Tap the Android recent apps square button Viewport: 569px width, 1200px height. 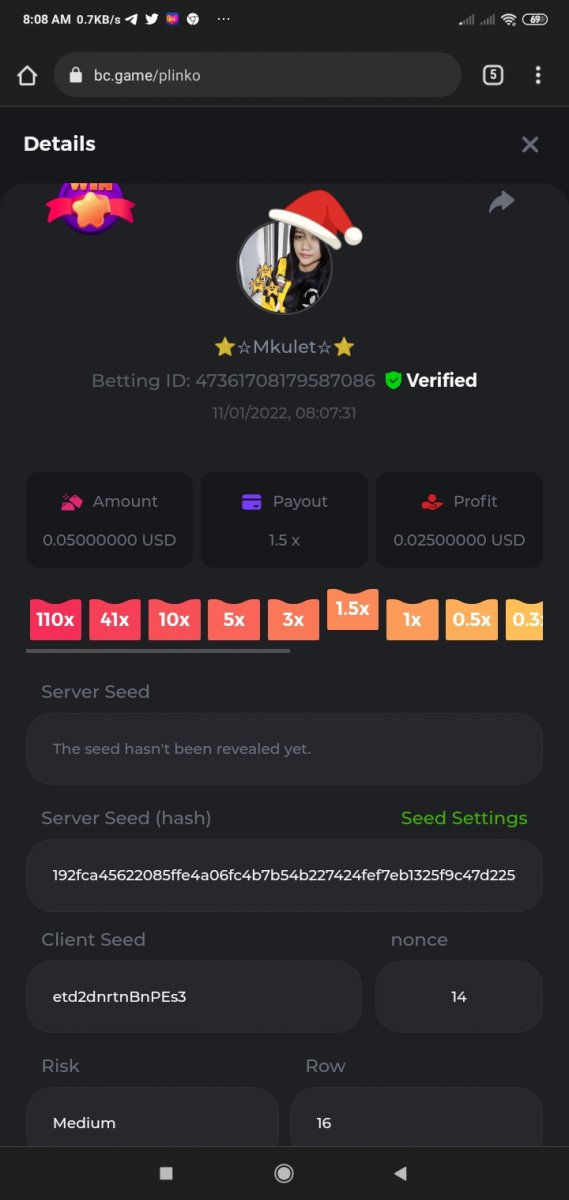[x=166, y=1173]
